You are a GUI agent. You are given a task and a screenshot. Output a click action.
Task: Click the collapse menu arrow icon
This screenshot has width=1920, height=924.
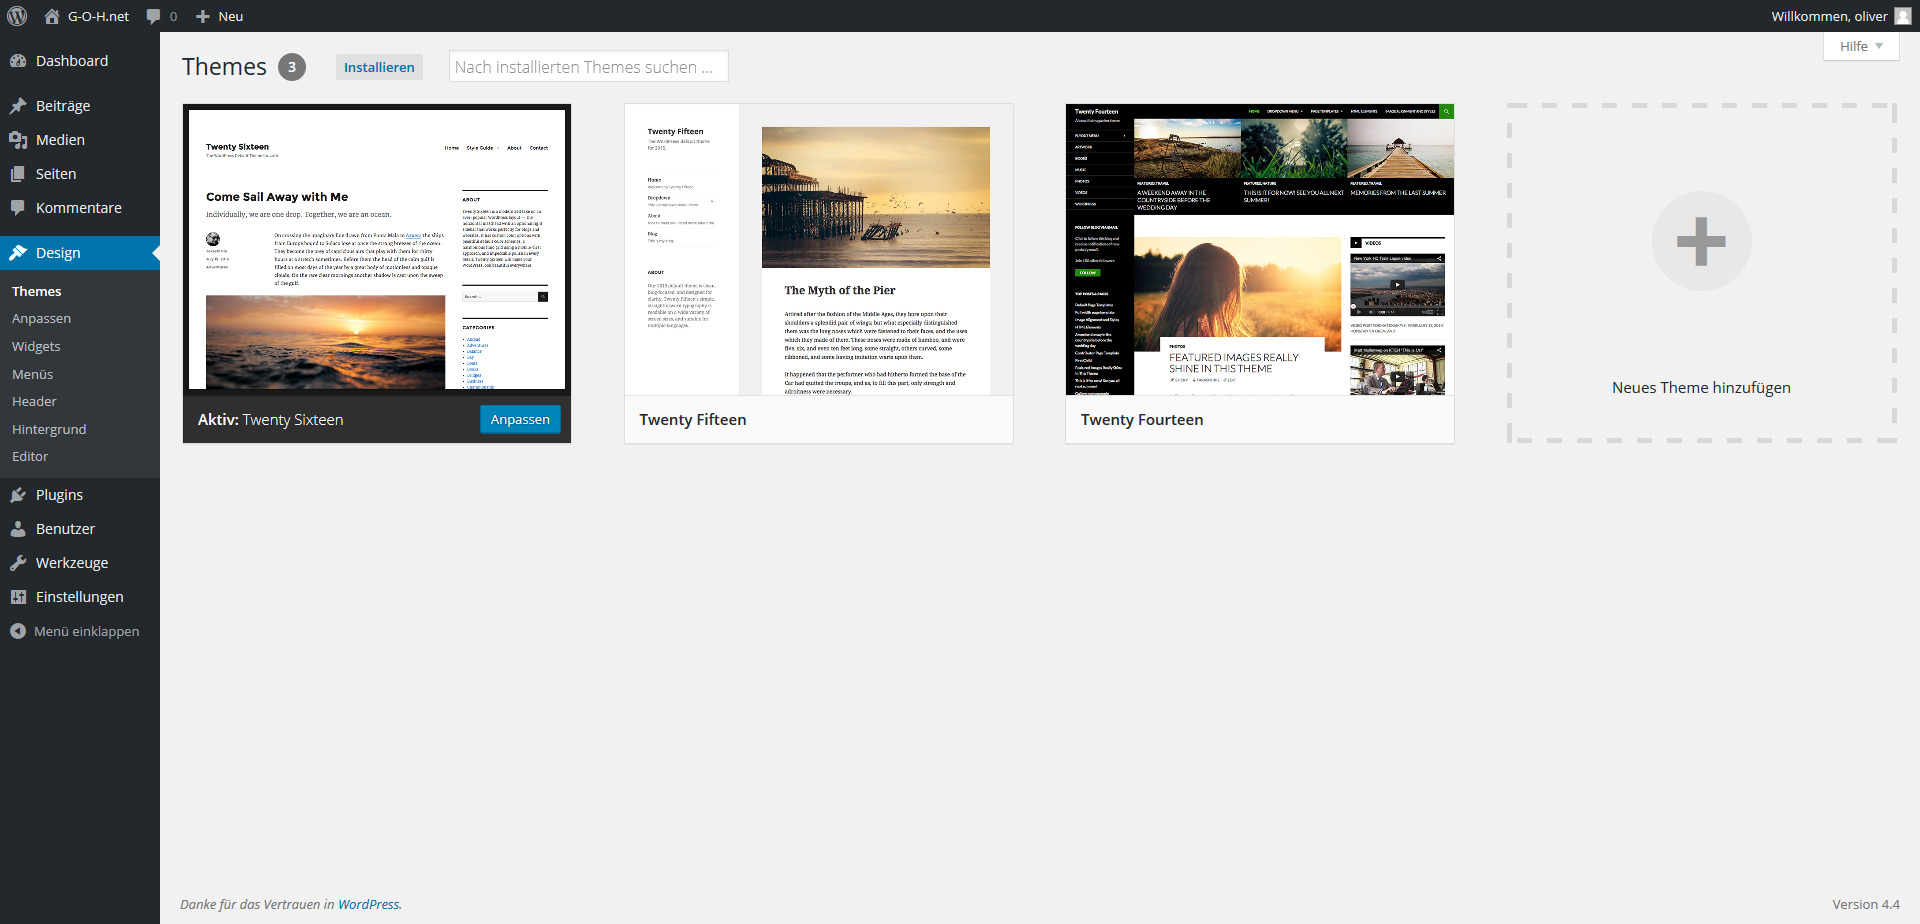click(18, 631)
